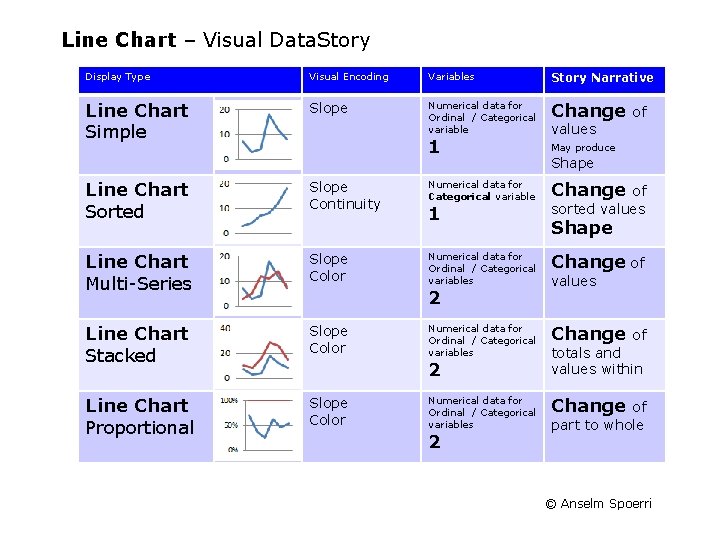Open the multi-series line chart image

(257, 281)
